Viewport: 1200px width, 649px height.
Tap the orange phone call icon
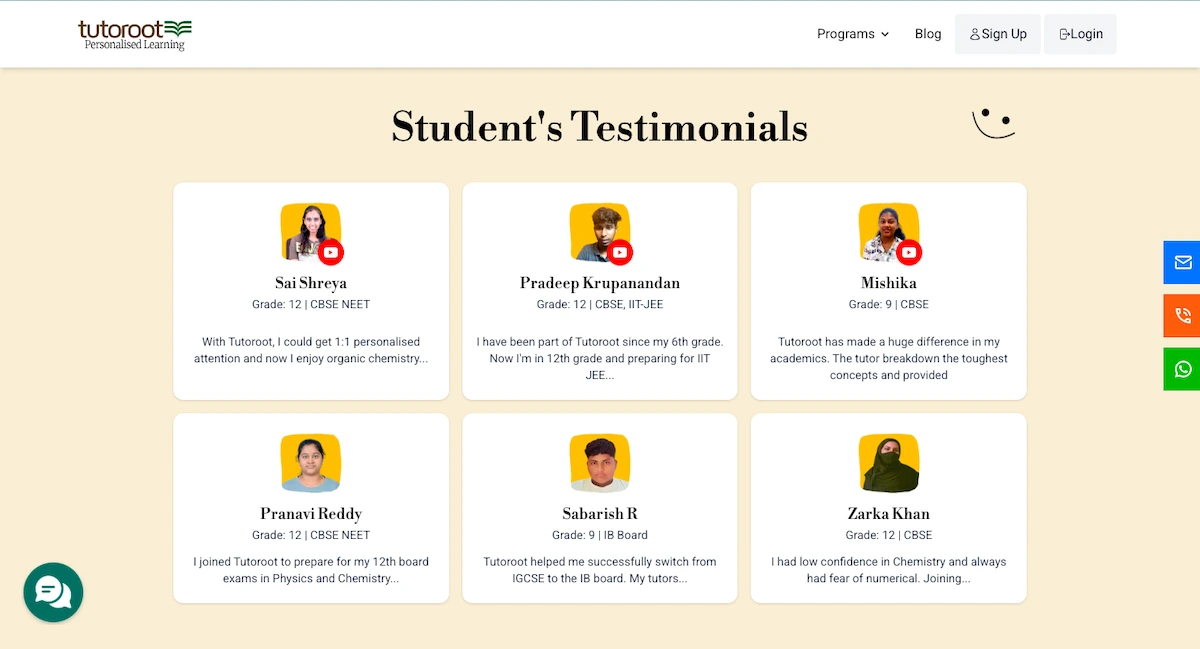tap(1182, 316)
